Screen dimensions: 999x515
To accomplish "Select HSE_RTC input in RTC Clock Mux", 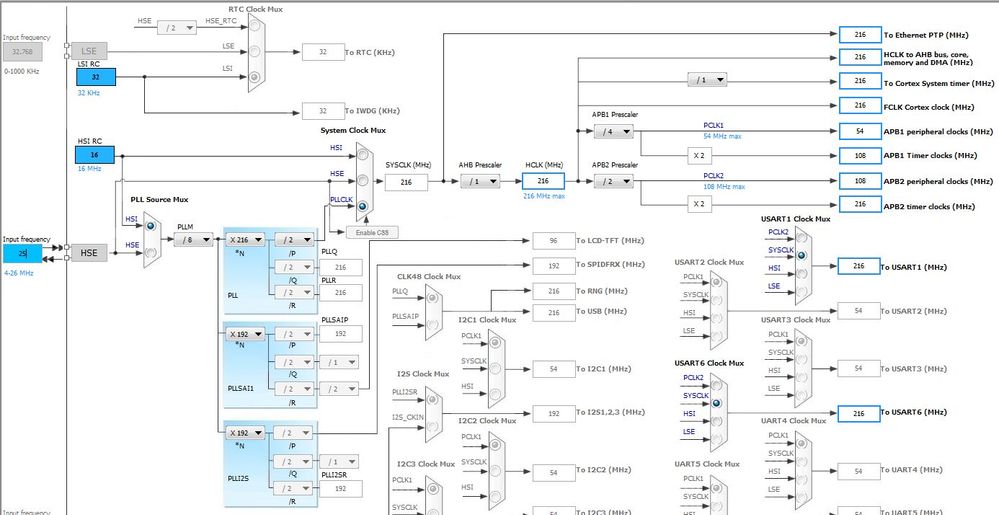I will pos(255,27).
